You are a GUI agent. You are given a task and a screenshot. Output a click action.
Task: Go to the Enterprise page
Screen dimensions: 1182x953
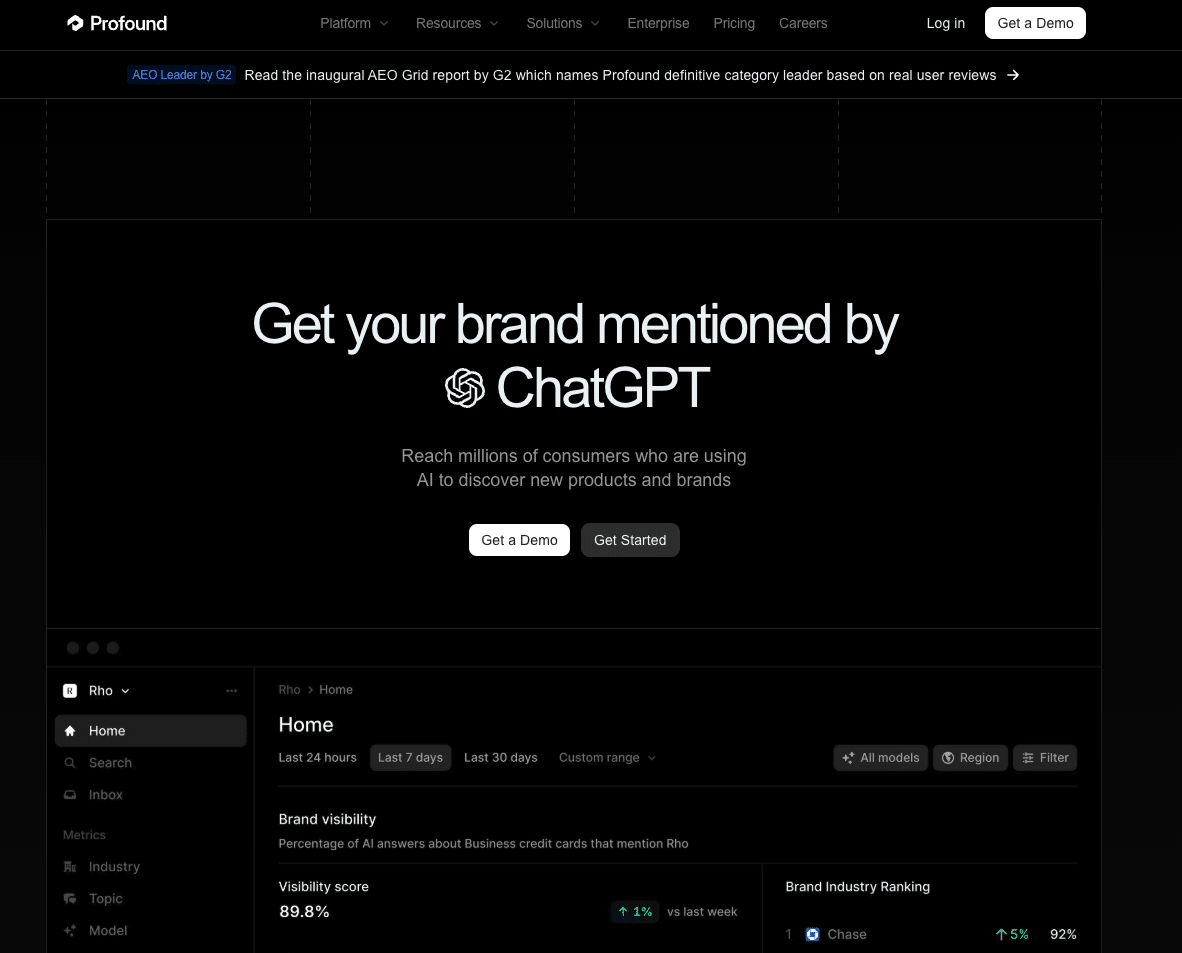pyautogui.click(x=658, y=23)
